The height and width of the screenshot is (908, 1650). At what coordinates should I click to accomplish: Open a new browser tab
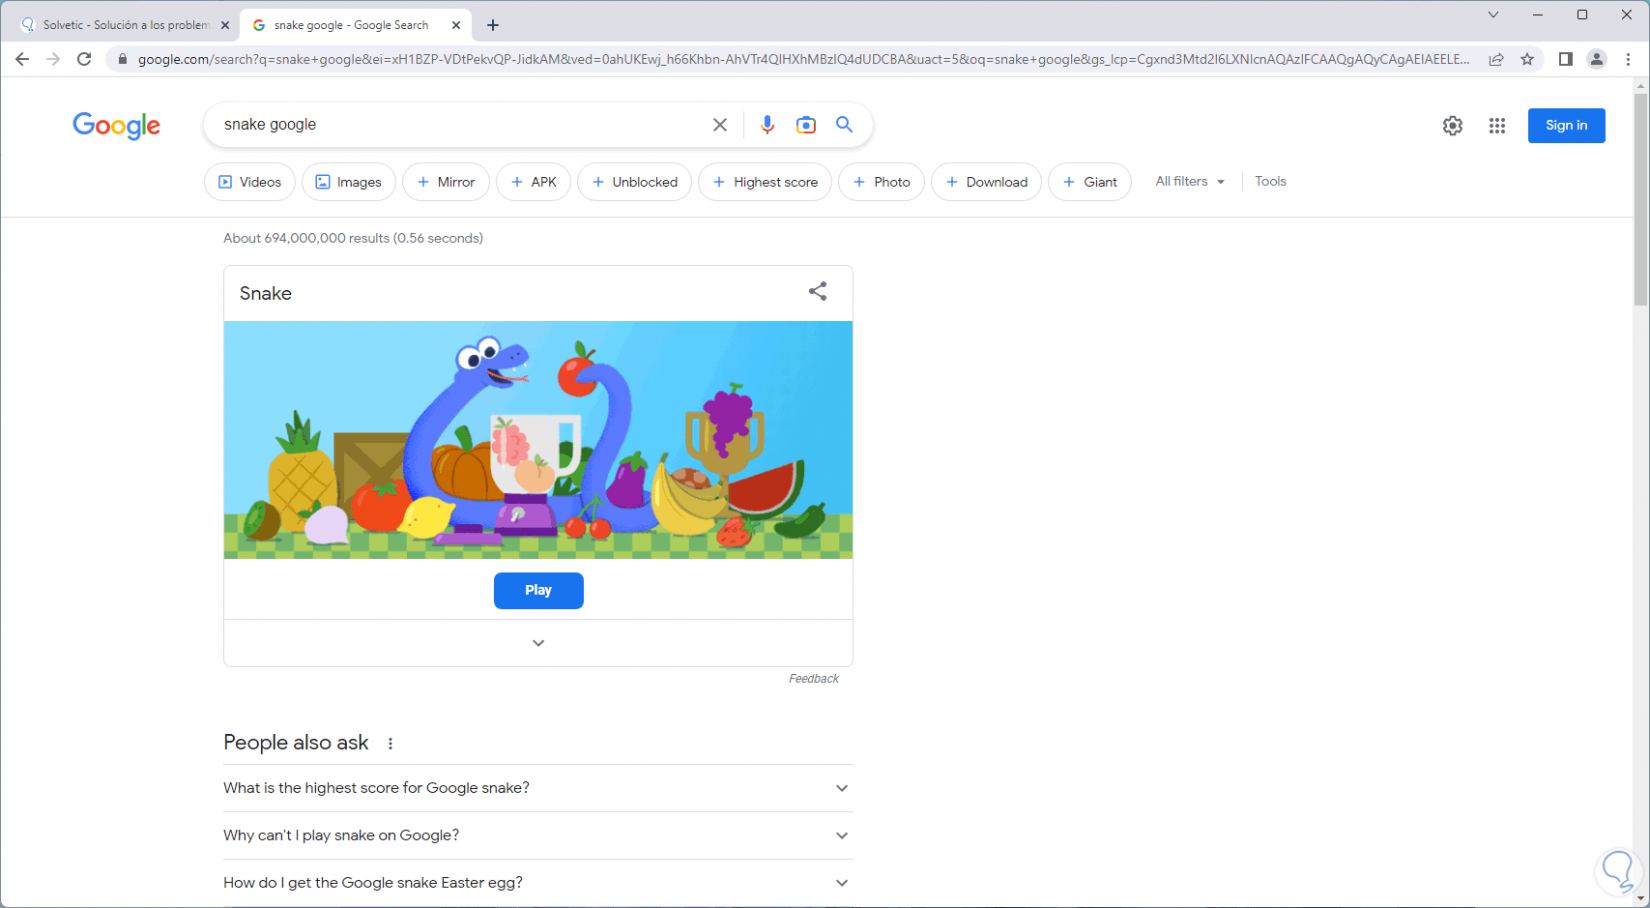coord(493,25)
